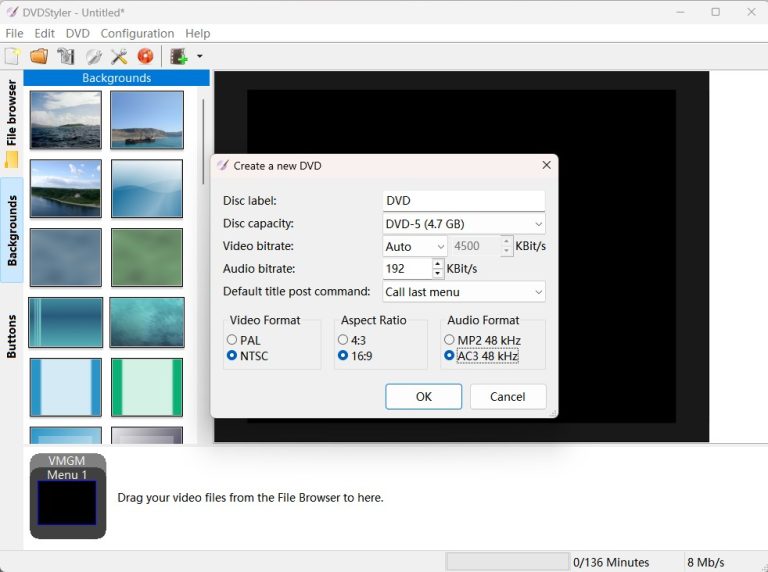Switch to the Buttons side tab
This screenshot has width=768, height=572.
(12, 336)
